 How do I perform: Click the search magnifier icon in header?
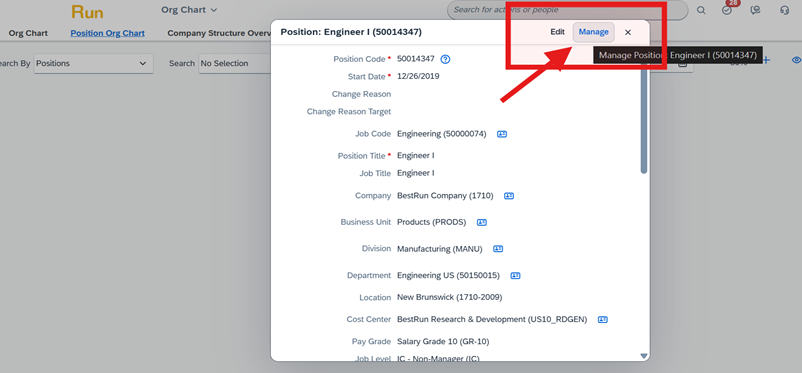coord(701,10)
